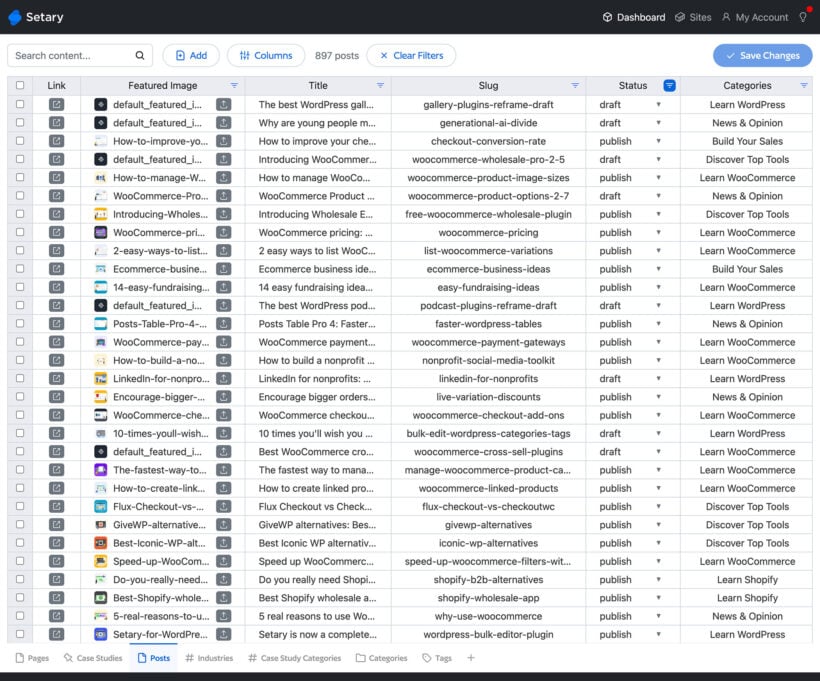The image size is (820, 681).
Task: Upload featured image for Flux-Checkout-vs row
Action: coord(223,506)
